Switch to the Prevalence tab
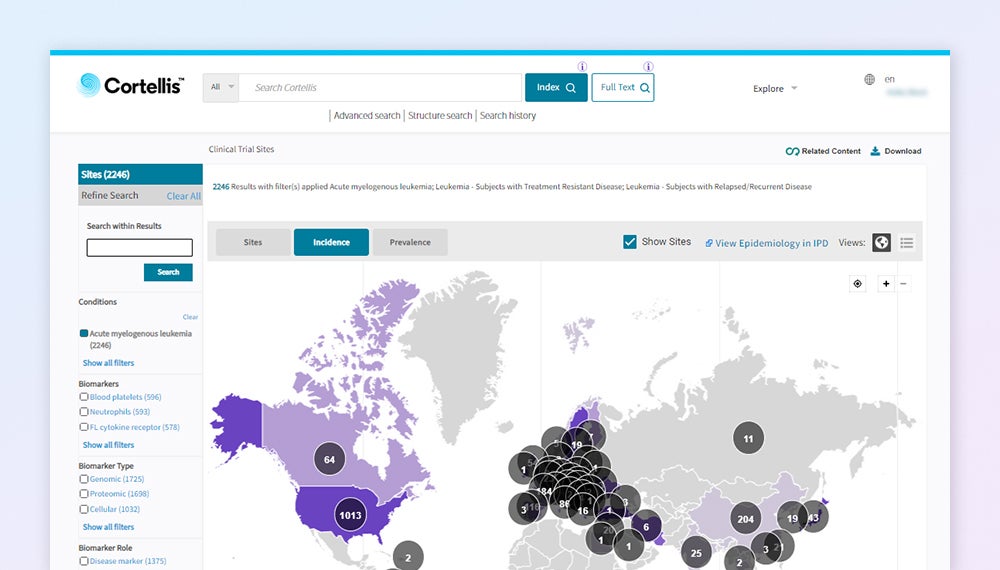Viewport: 1000px width, 570px height. pos(410,242)
